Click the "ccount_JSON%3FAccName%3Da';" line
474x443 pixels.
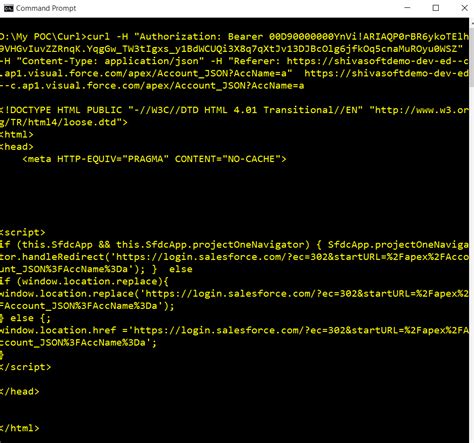coord(78,343)
